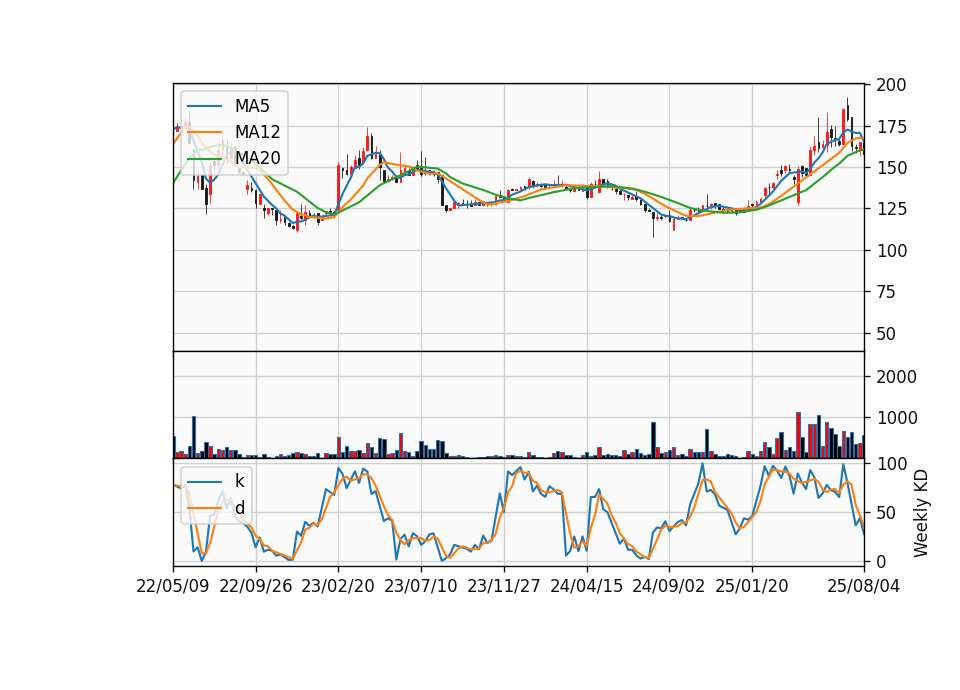Click the 24/04/15 date label
The width and height of the screenshot is (960, 690).
(x=587, y=586)
